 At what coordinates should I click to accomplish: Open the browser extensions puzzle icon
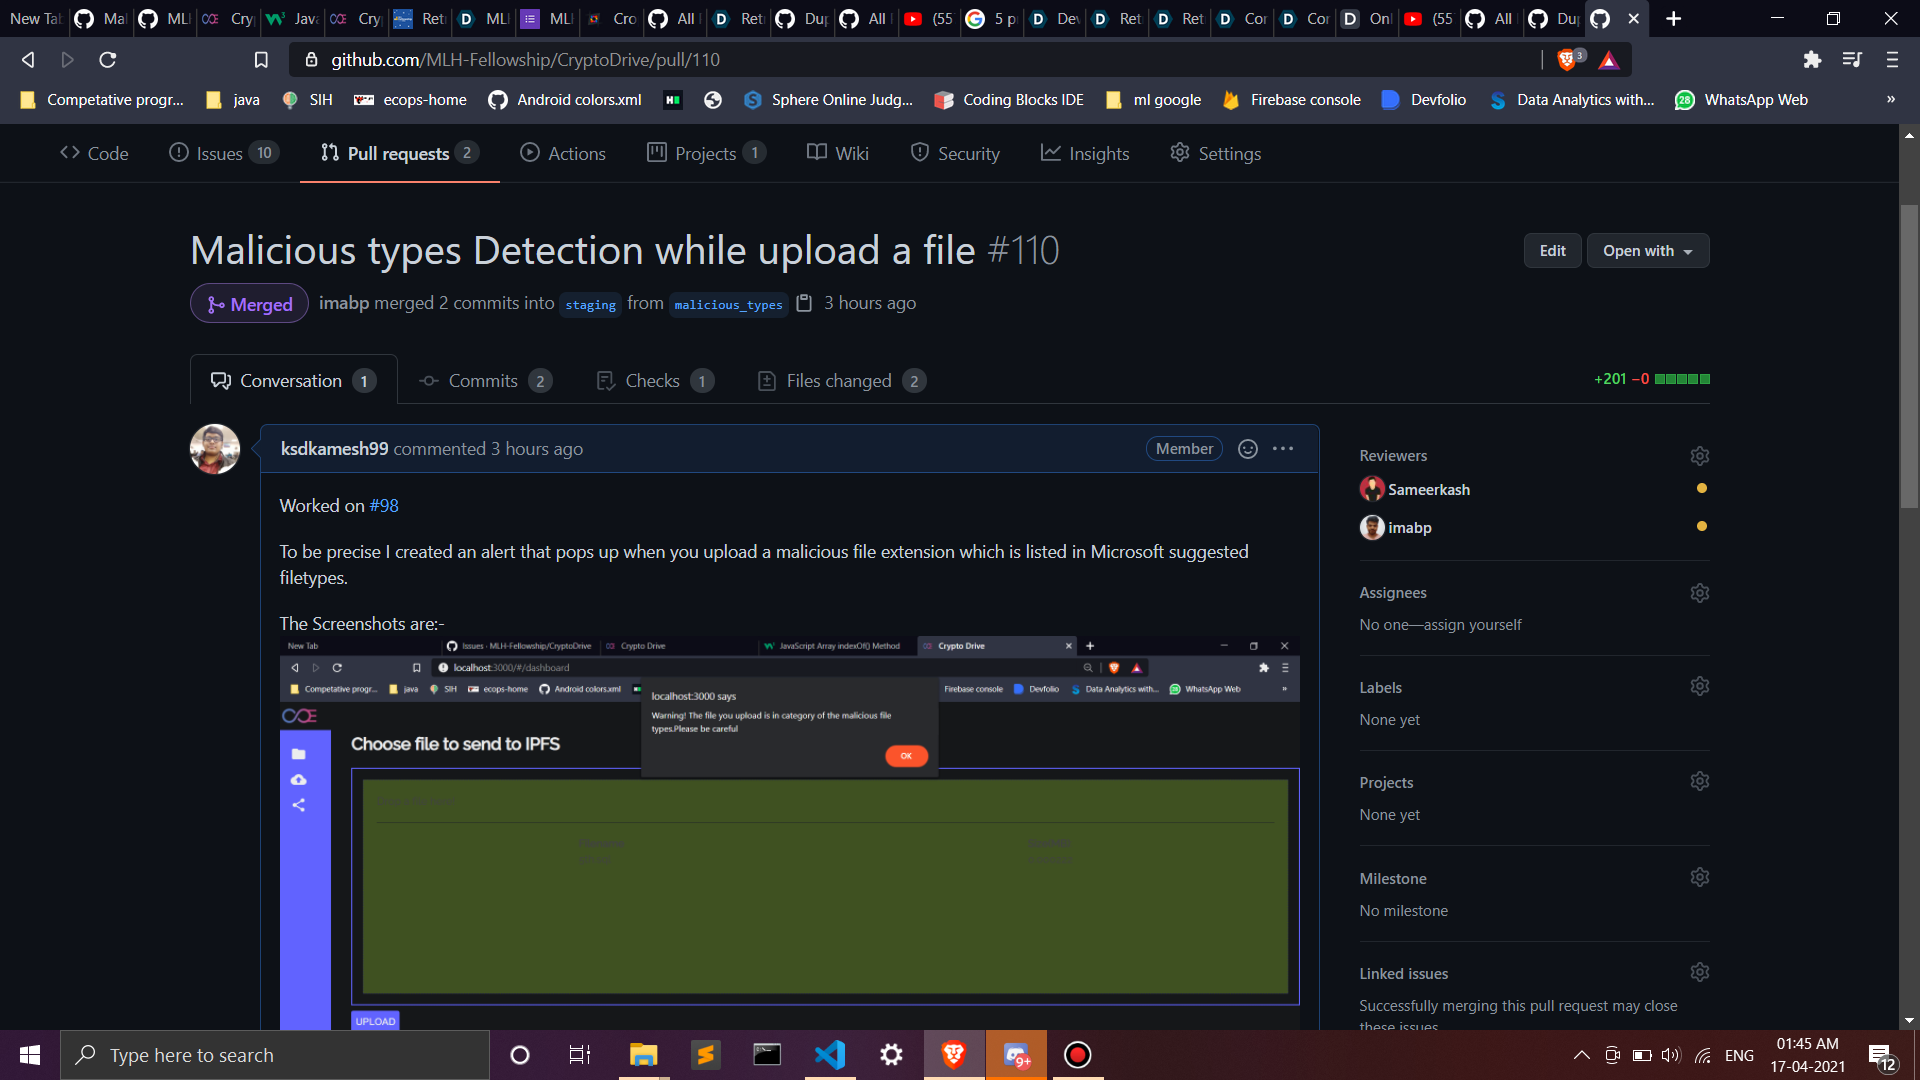point(1812,60)
